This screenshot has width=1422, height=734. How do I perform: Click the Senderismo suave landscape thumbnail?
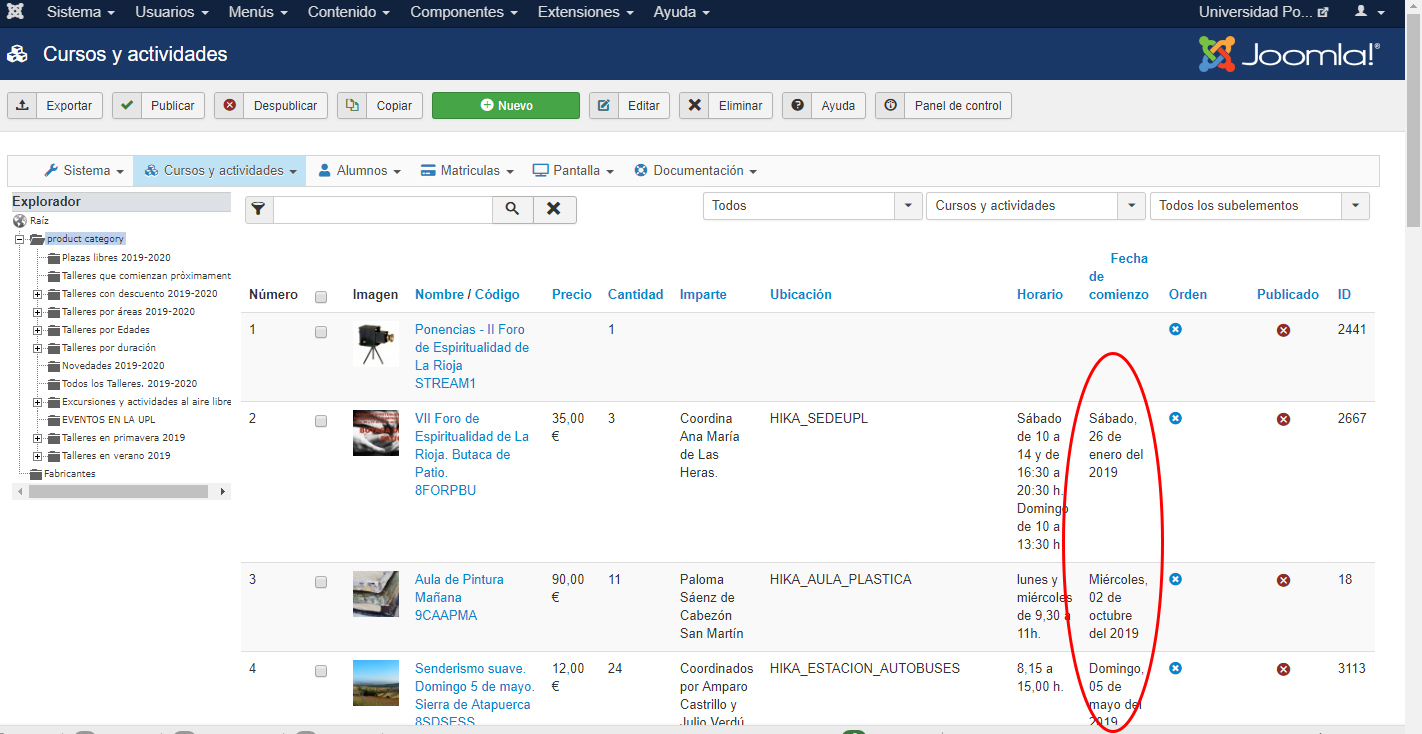point(375,683)
